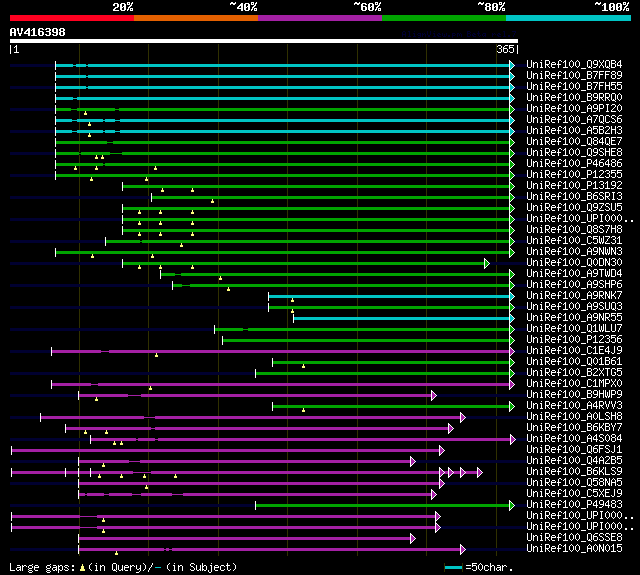Click the end arrowhead of Q0DN30 alignment
Viewport: 640px width, 575px height.
[487, 264]
